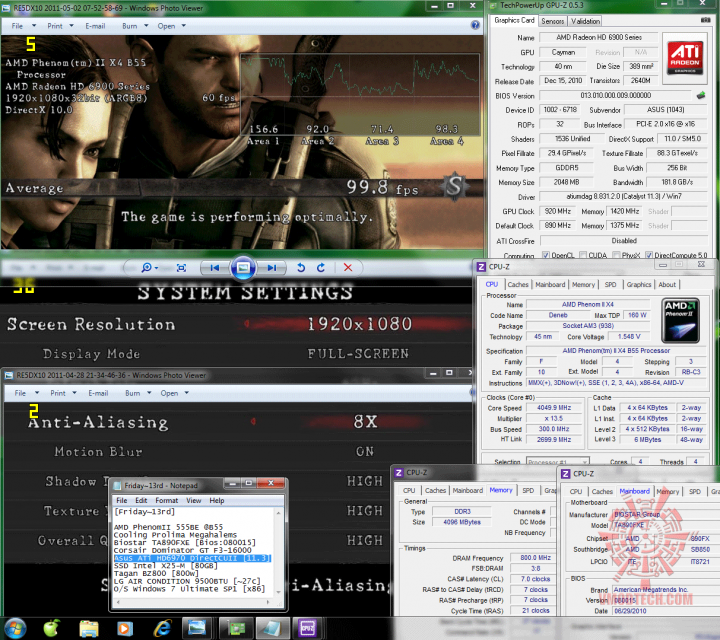Click the GPU-Z title bar application icon
This screenshot has width=720, height=640.
494,6
